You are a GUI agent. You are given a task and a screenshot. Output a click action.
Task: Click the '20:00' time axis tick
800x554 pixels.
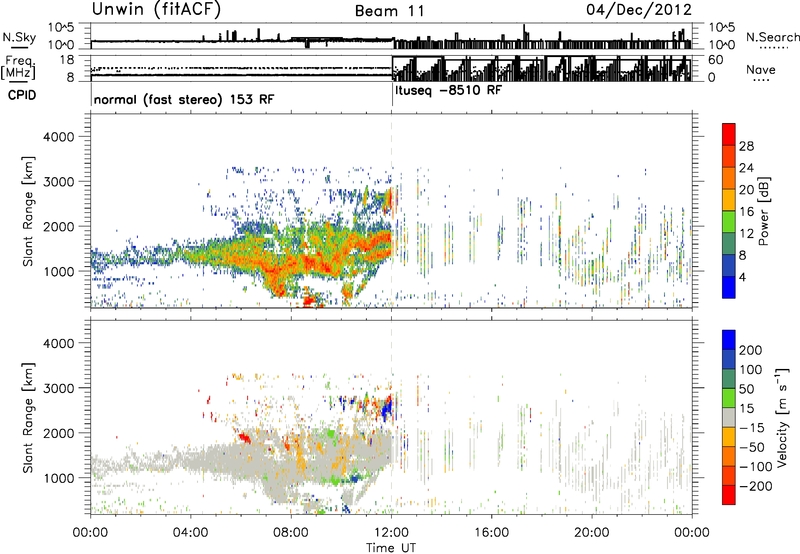(592, 533)
